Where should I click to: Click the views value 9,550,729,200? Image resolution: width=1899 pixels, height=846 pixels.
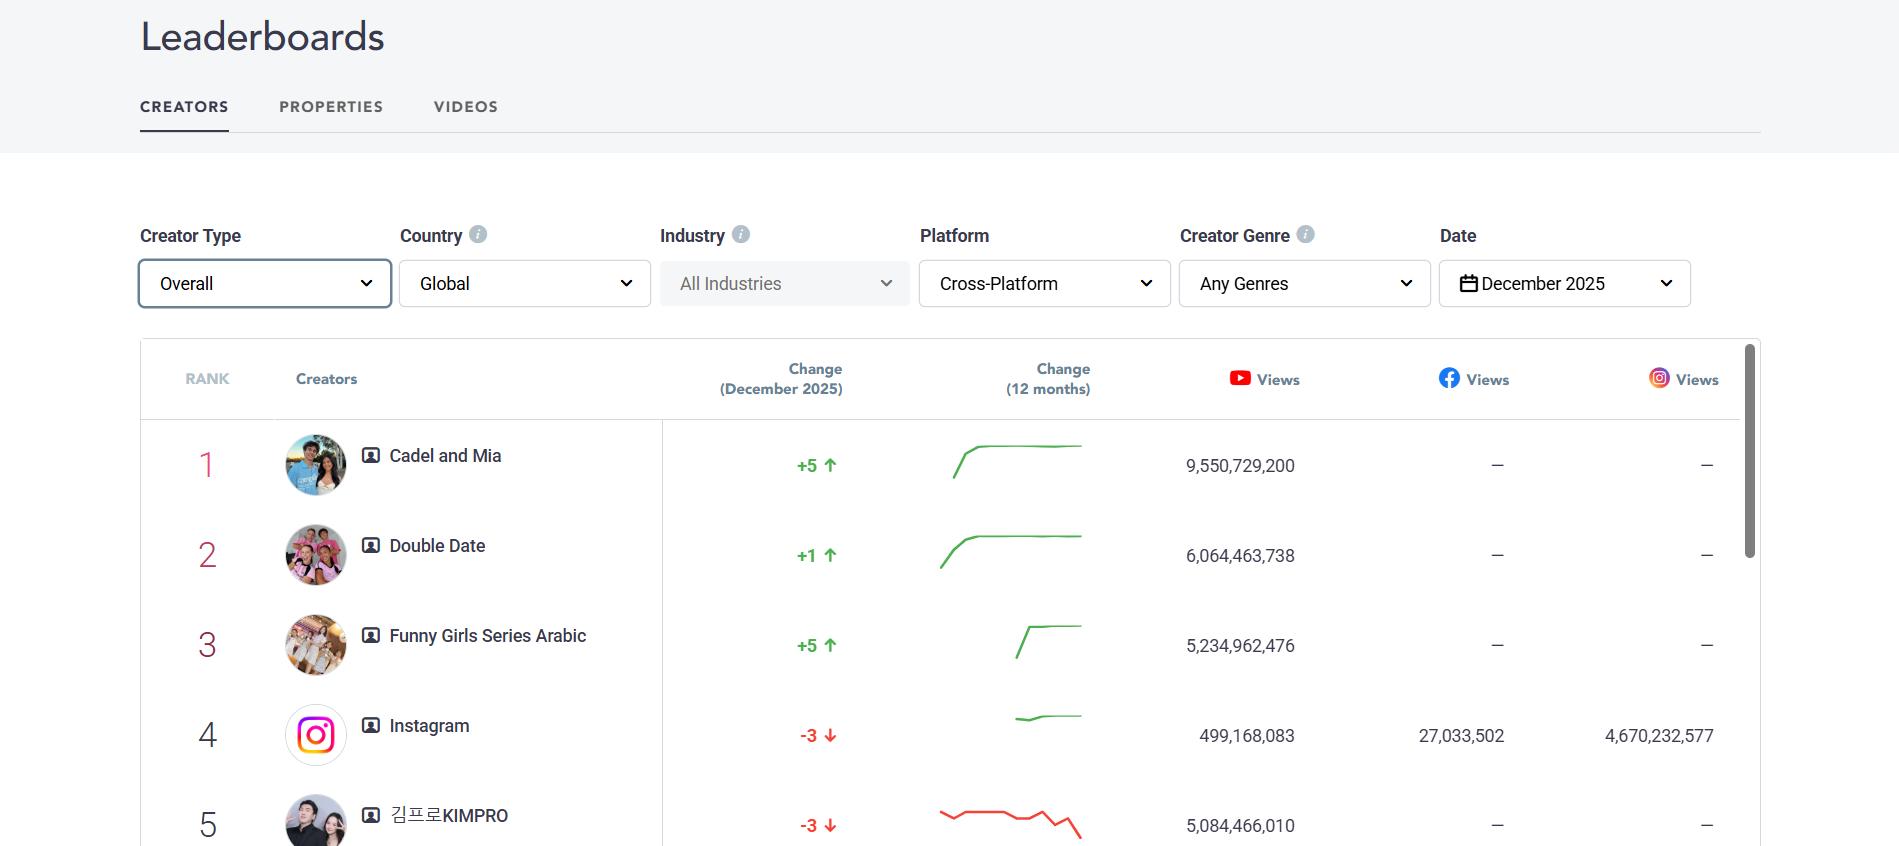1240,466
